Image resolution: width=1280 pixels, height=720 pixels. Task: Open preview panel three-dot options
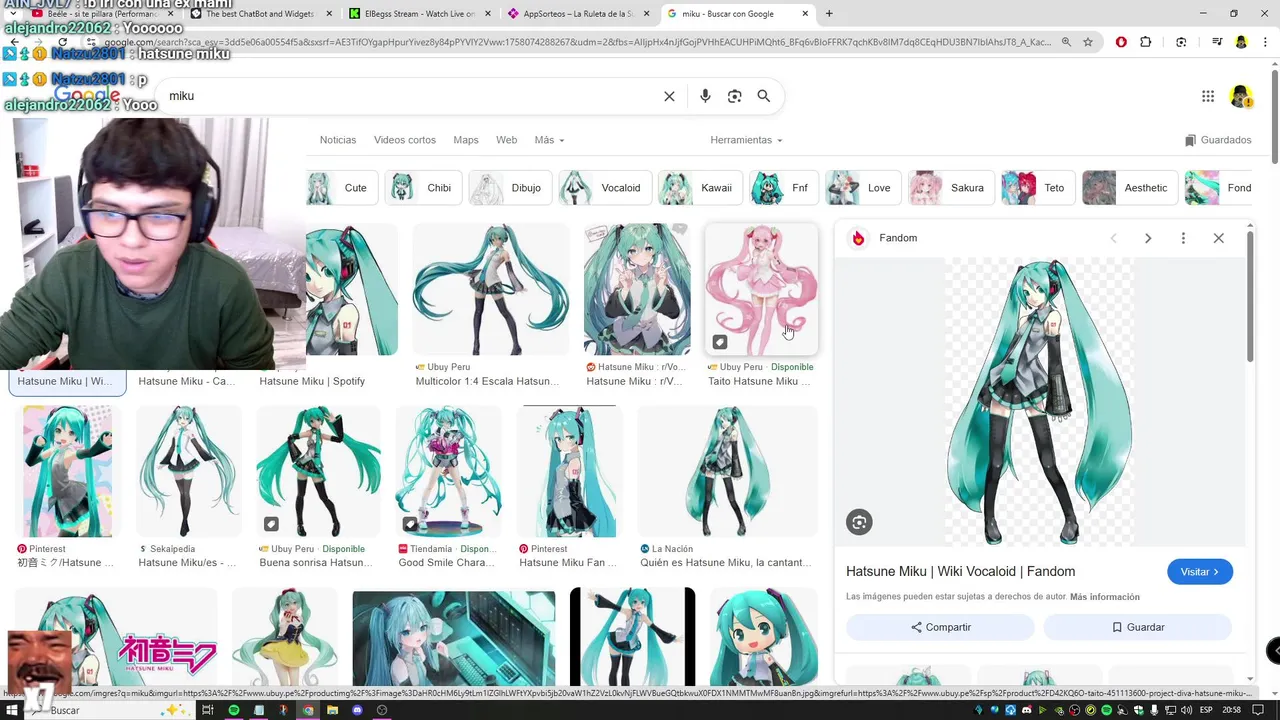[1183, 238]
